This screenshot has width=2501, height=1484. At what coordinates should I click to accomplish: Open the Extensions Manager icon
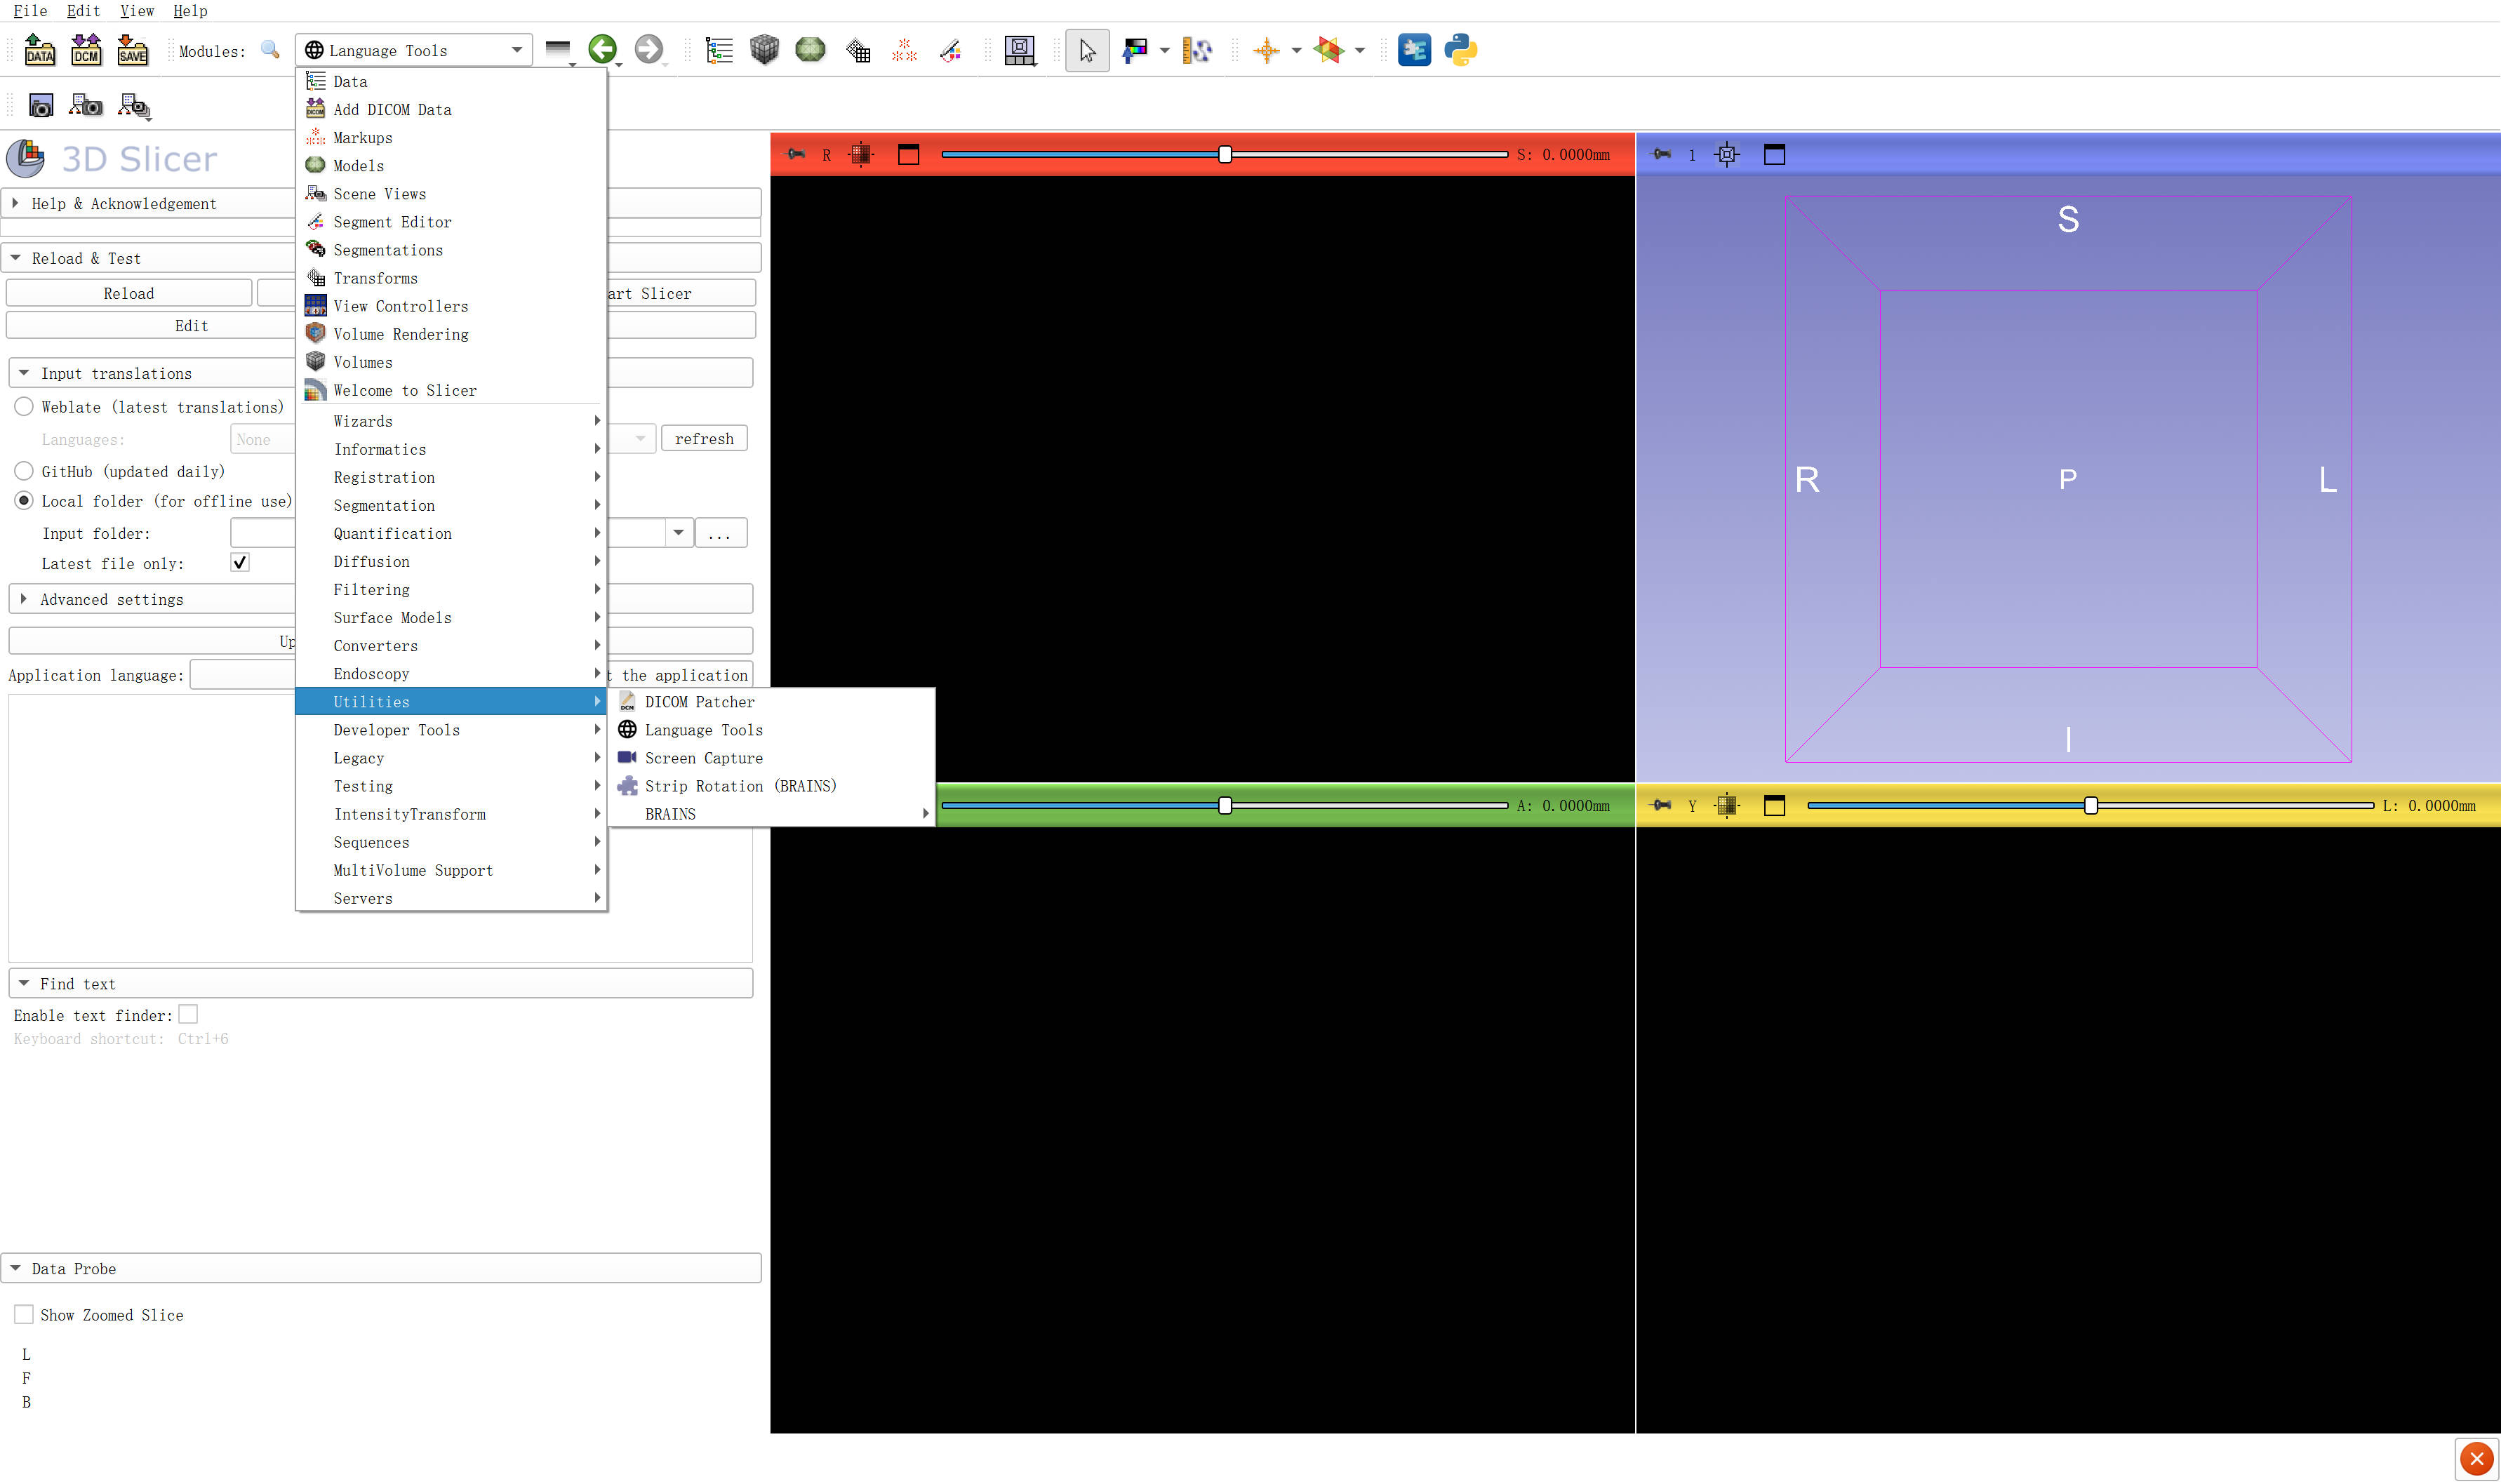pos(1413,50)
